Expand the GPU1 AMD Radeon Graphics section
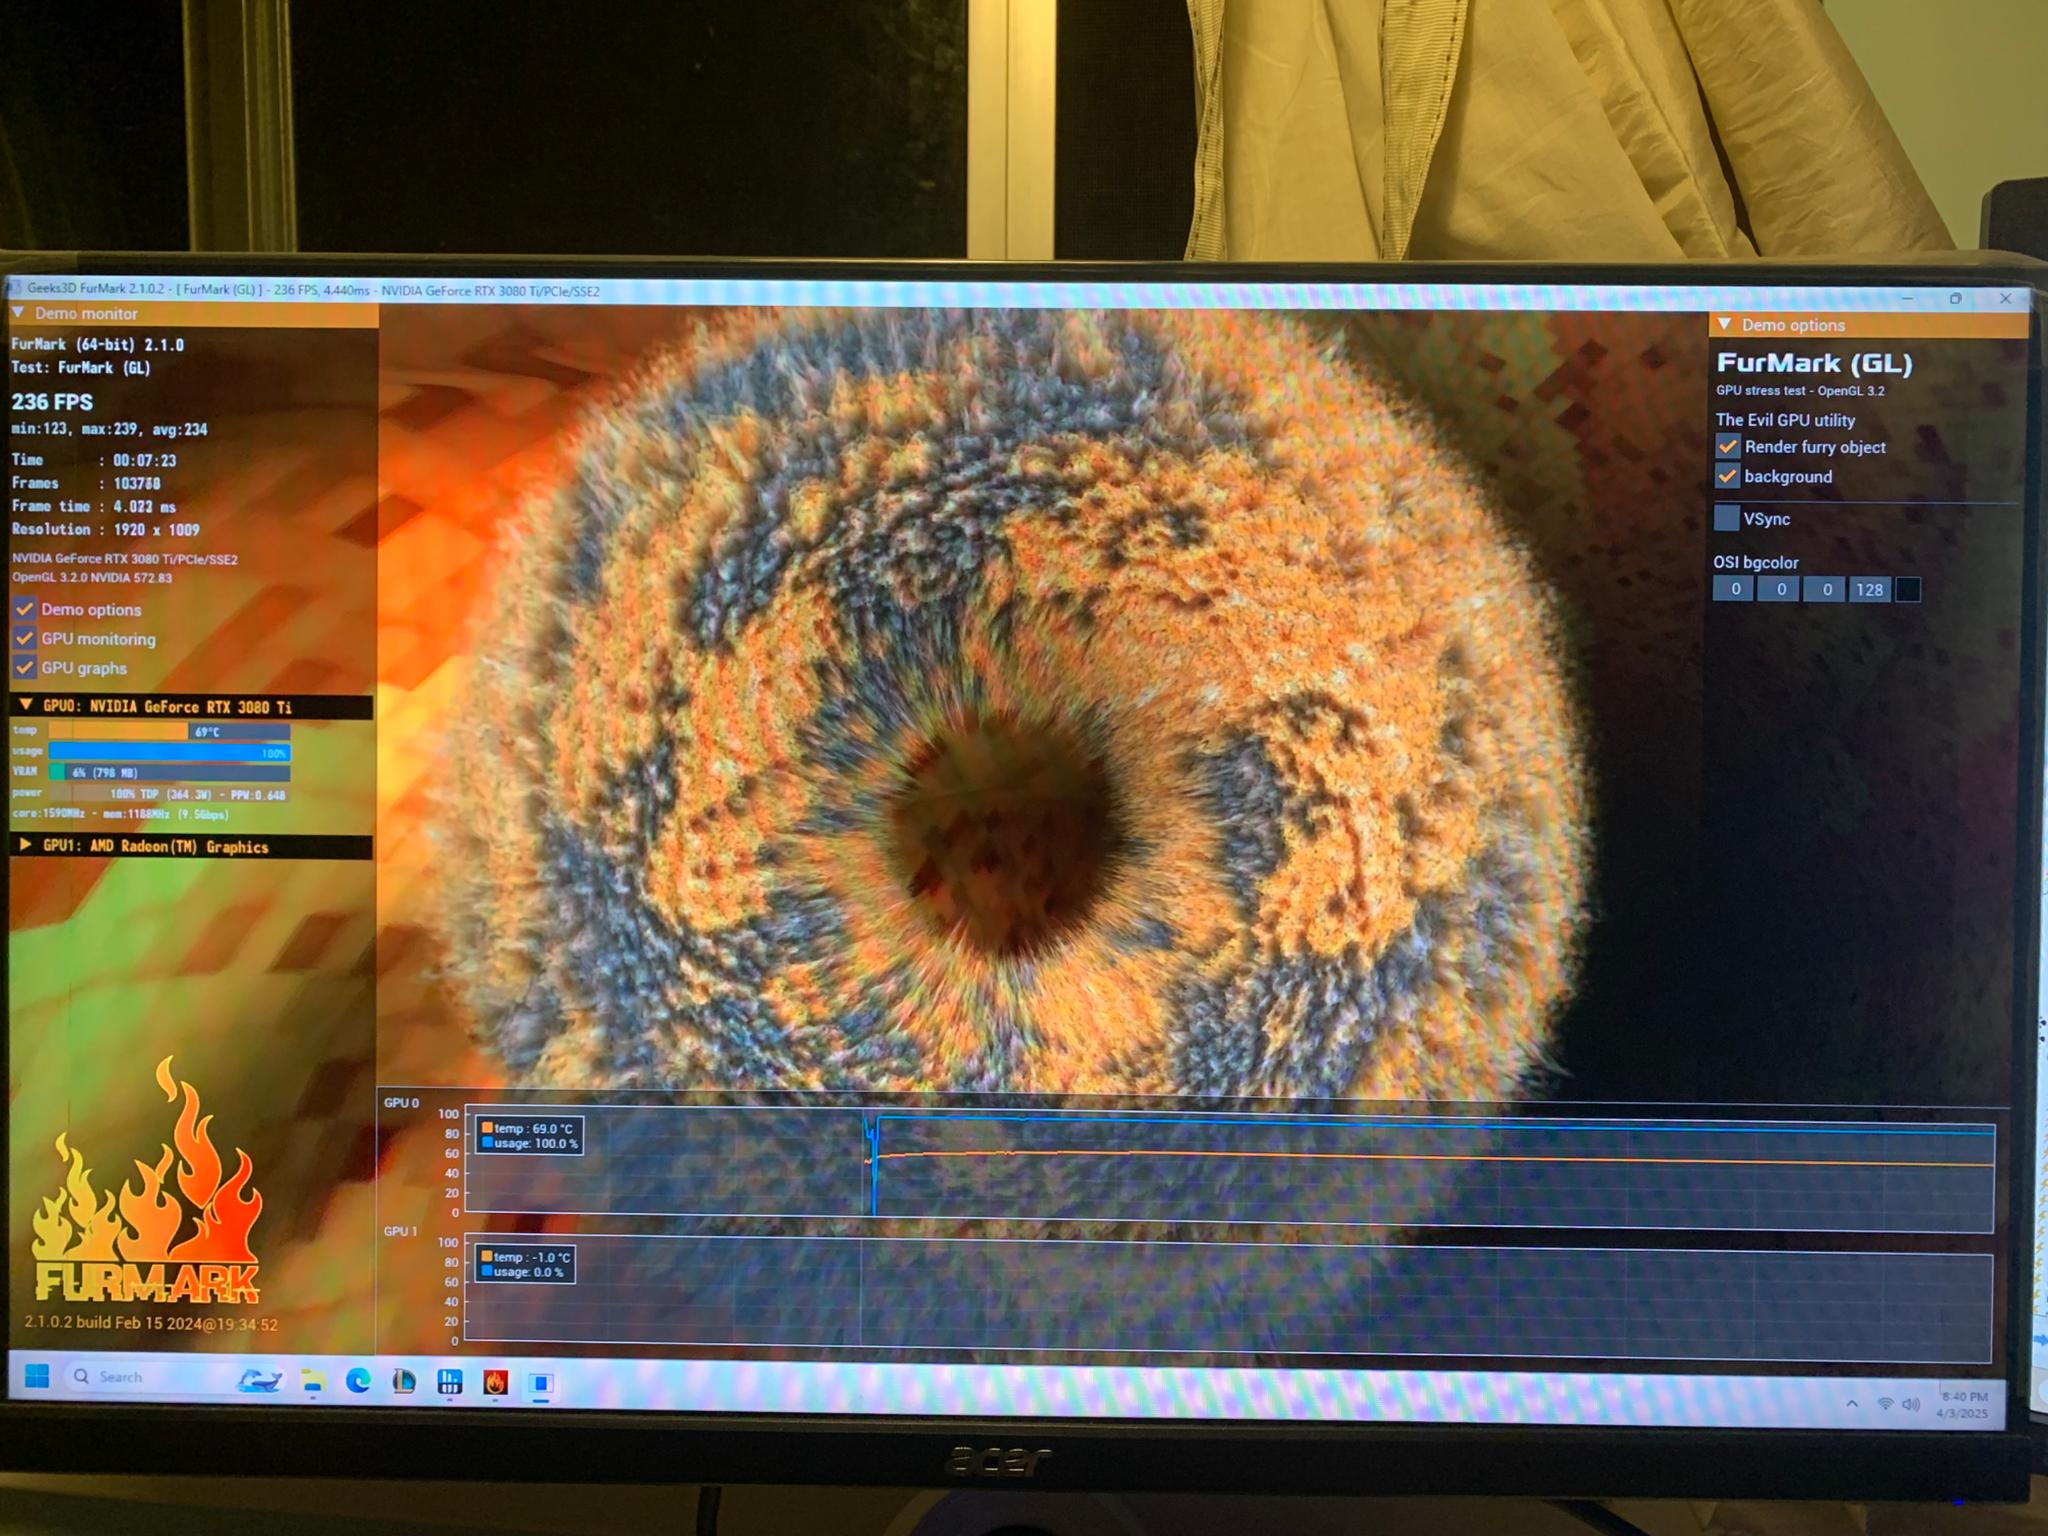Viewport: 2048px width, 1536px height. tap(26, 845)
